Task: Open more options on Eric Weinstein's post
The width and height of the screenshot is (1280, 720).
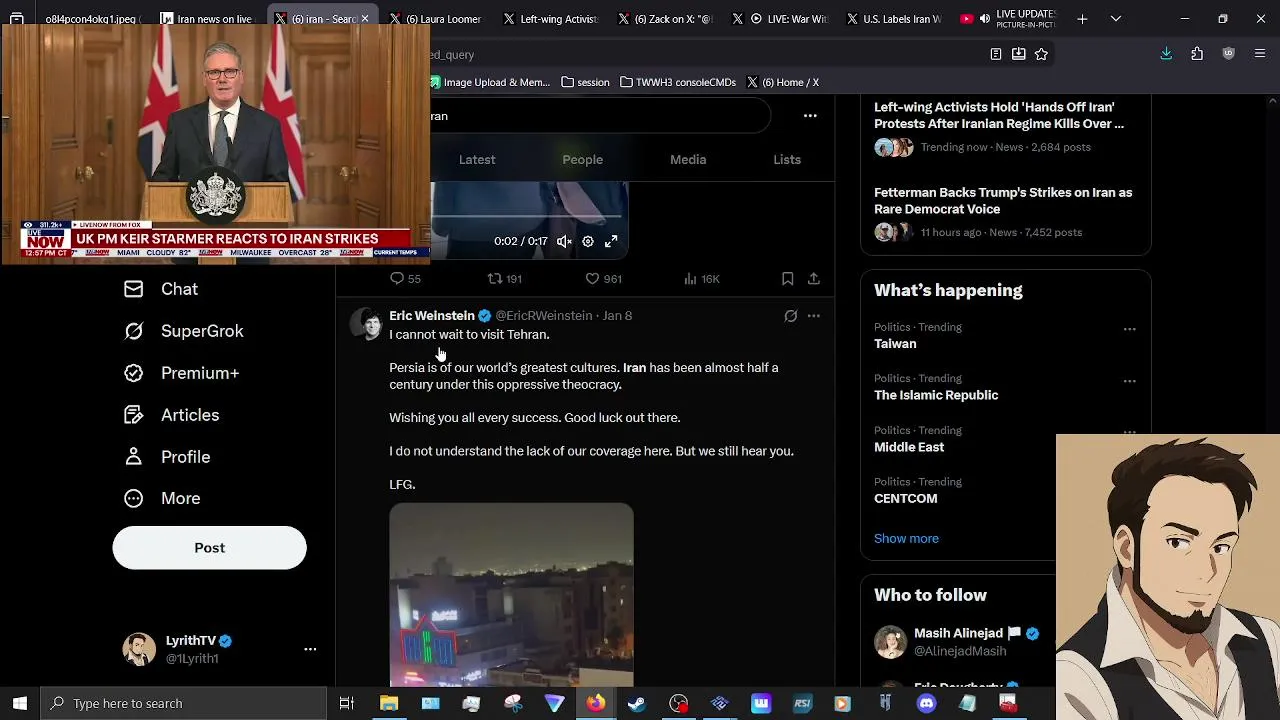Action: [814, 316]
